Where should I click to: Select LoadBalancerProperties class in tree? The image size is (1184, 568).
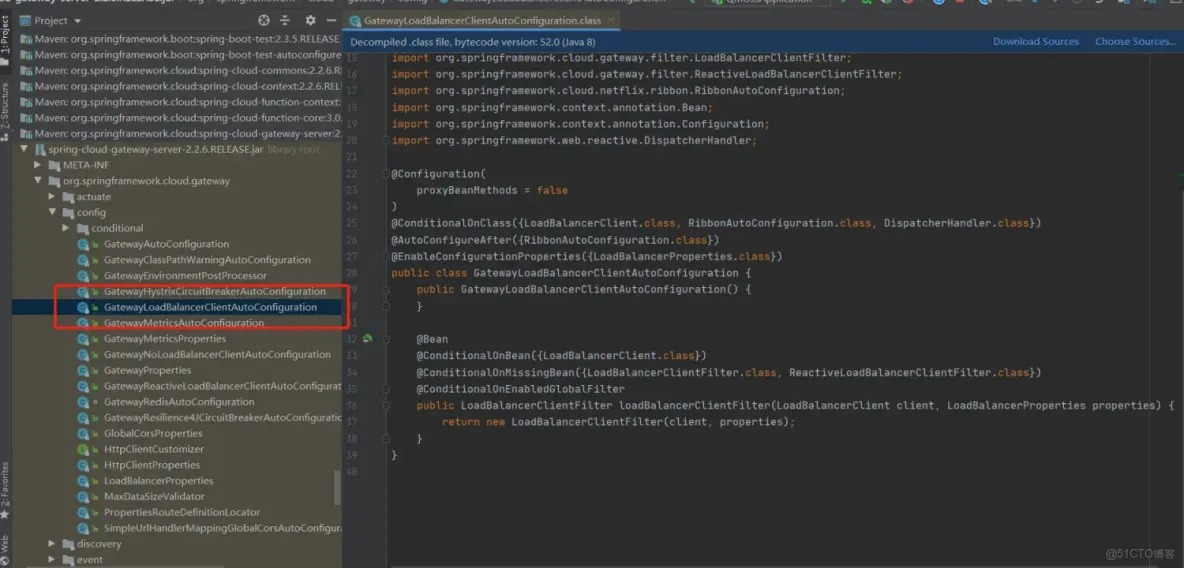tap(159, 481)
